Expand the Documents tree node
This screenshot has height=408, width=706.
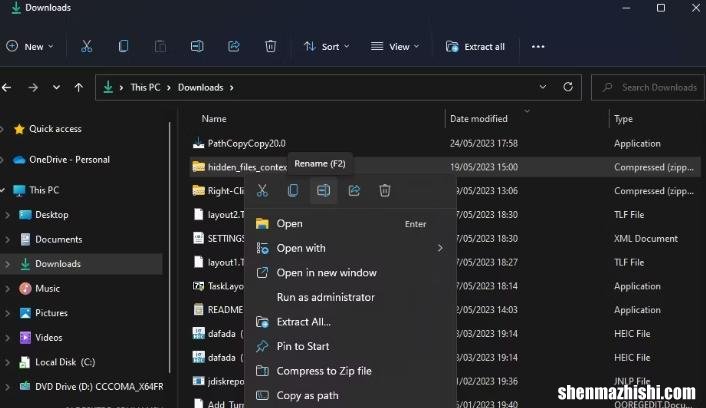pyautogui.click(x=7, y=240)
